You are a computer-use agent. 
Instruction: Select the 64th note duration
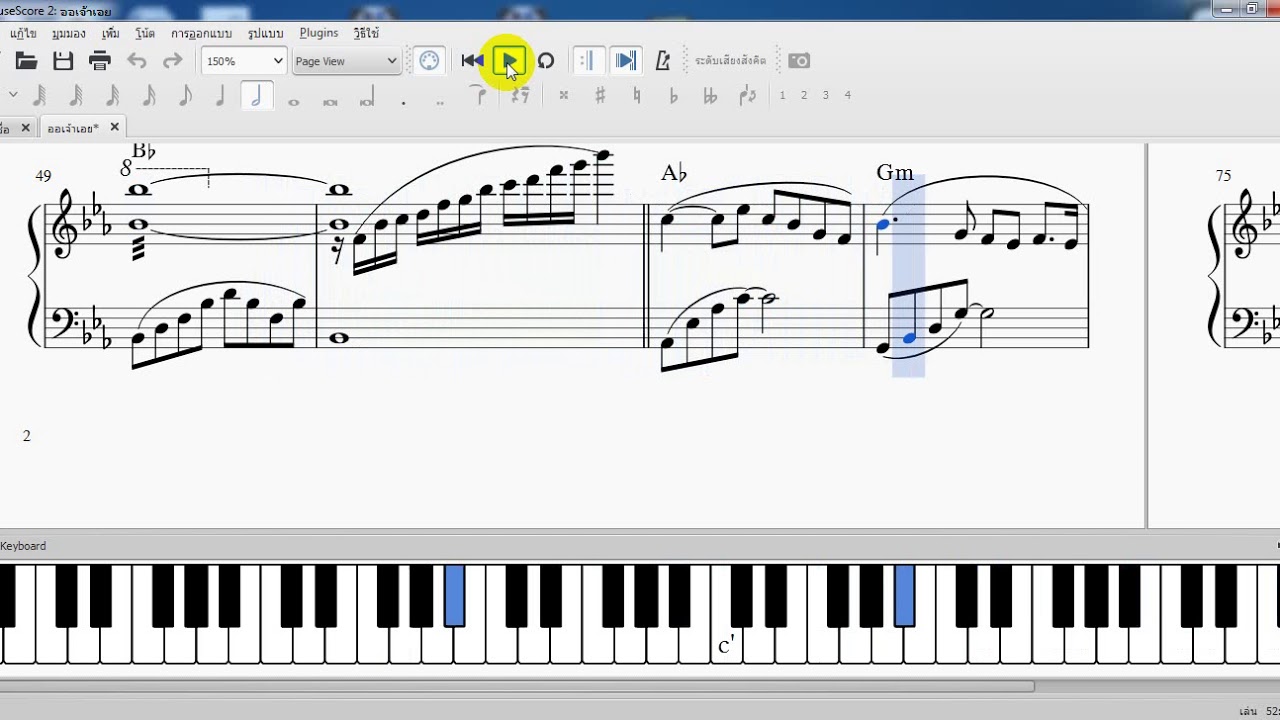76,96
